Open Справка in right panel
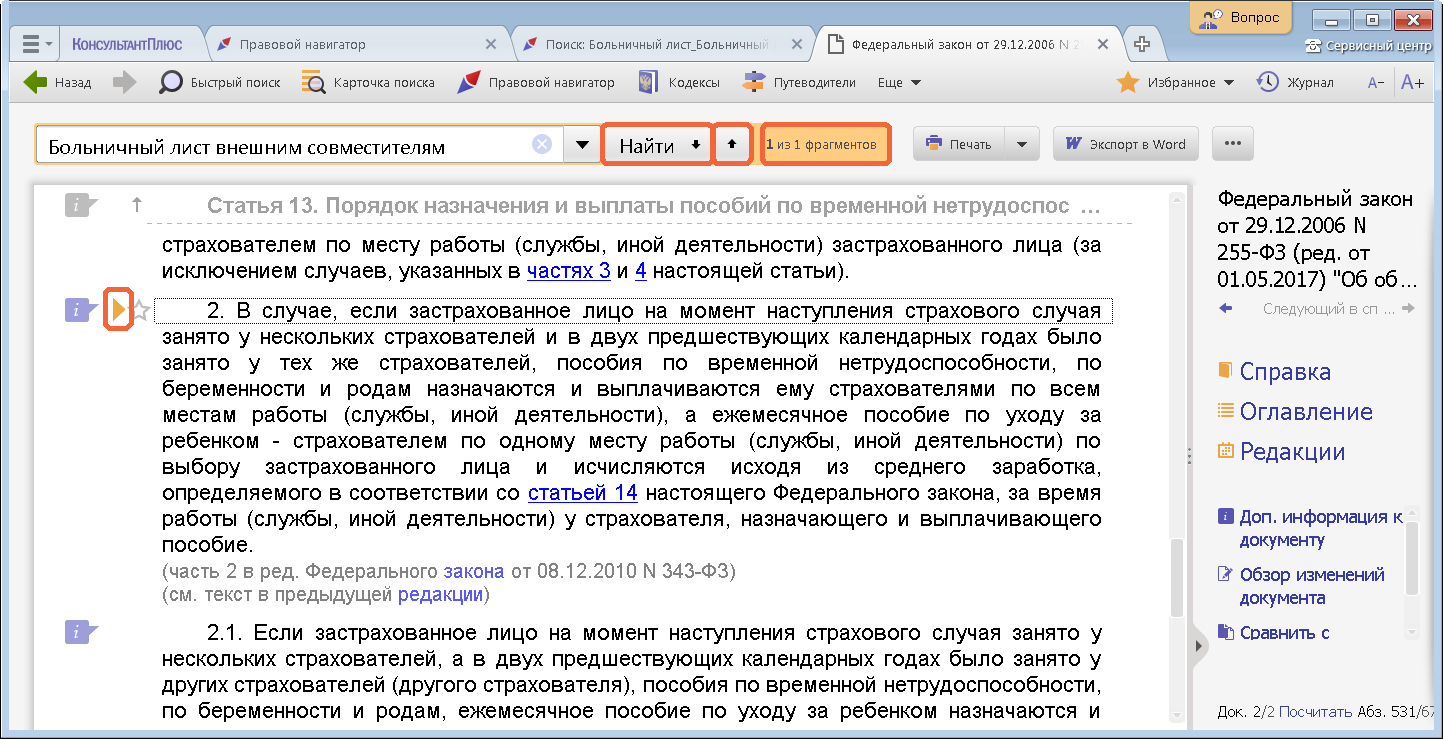 (x=1275, y=372)
